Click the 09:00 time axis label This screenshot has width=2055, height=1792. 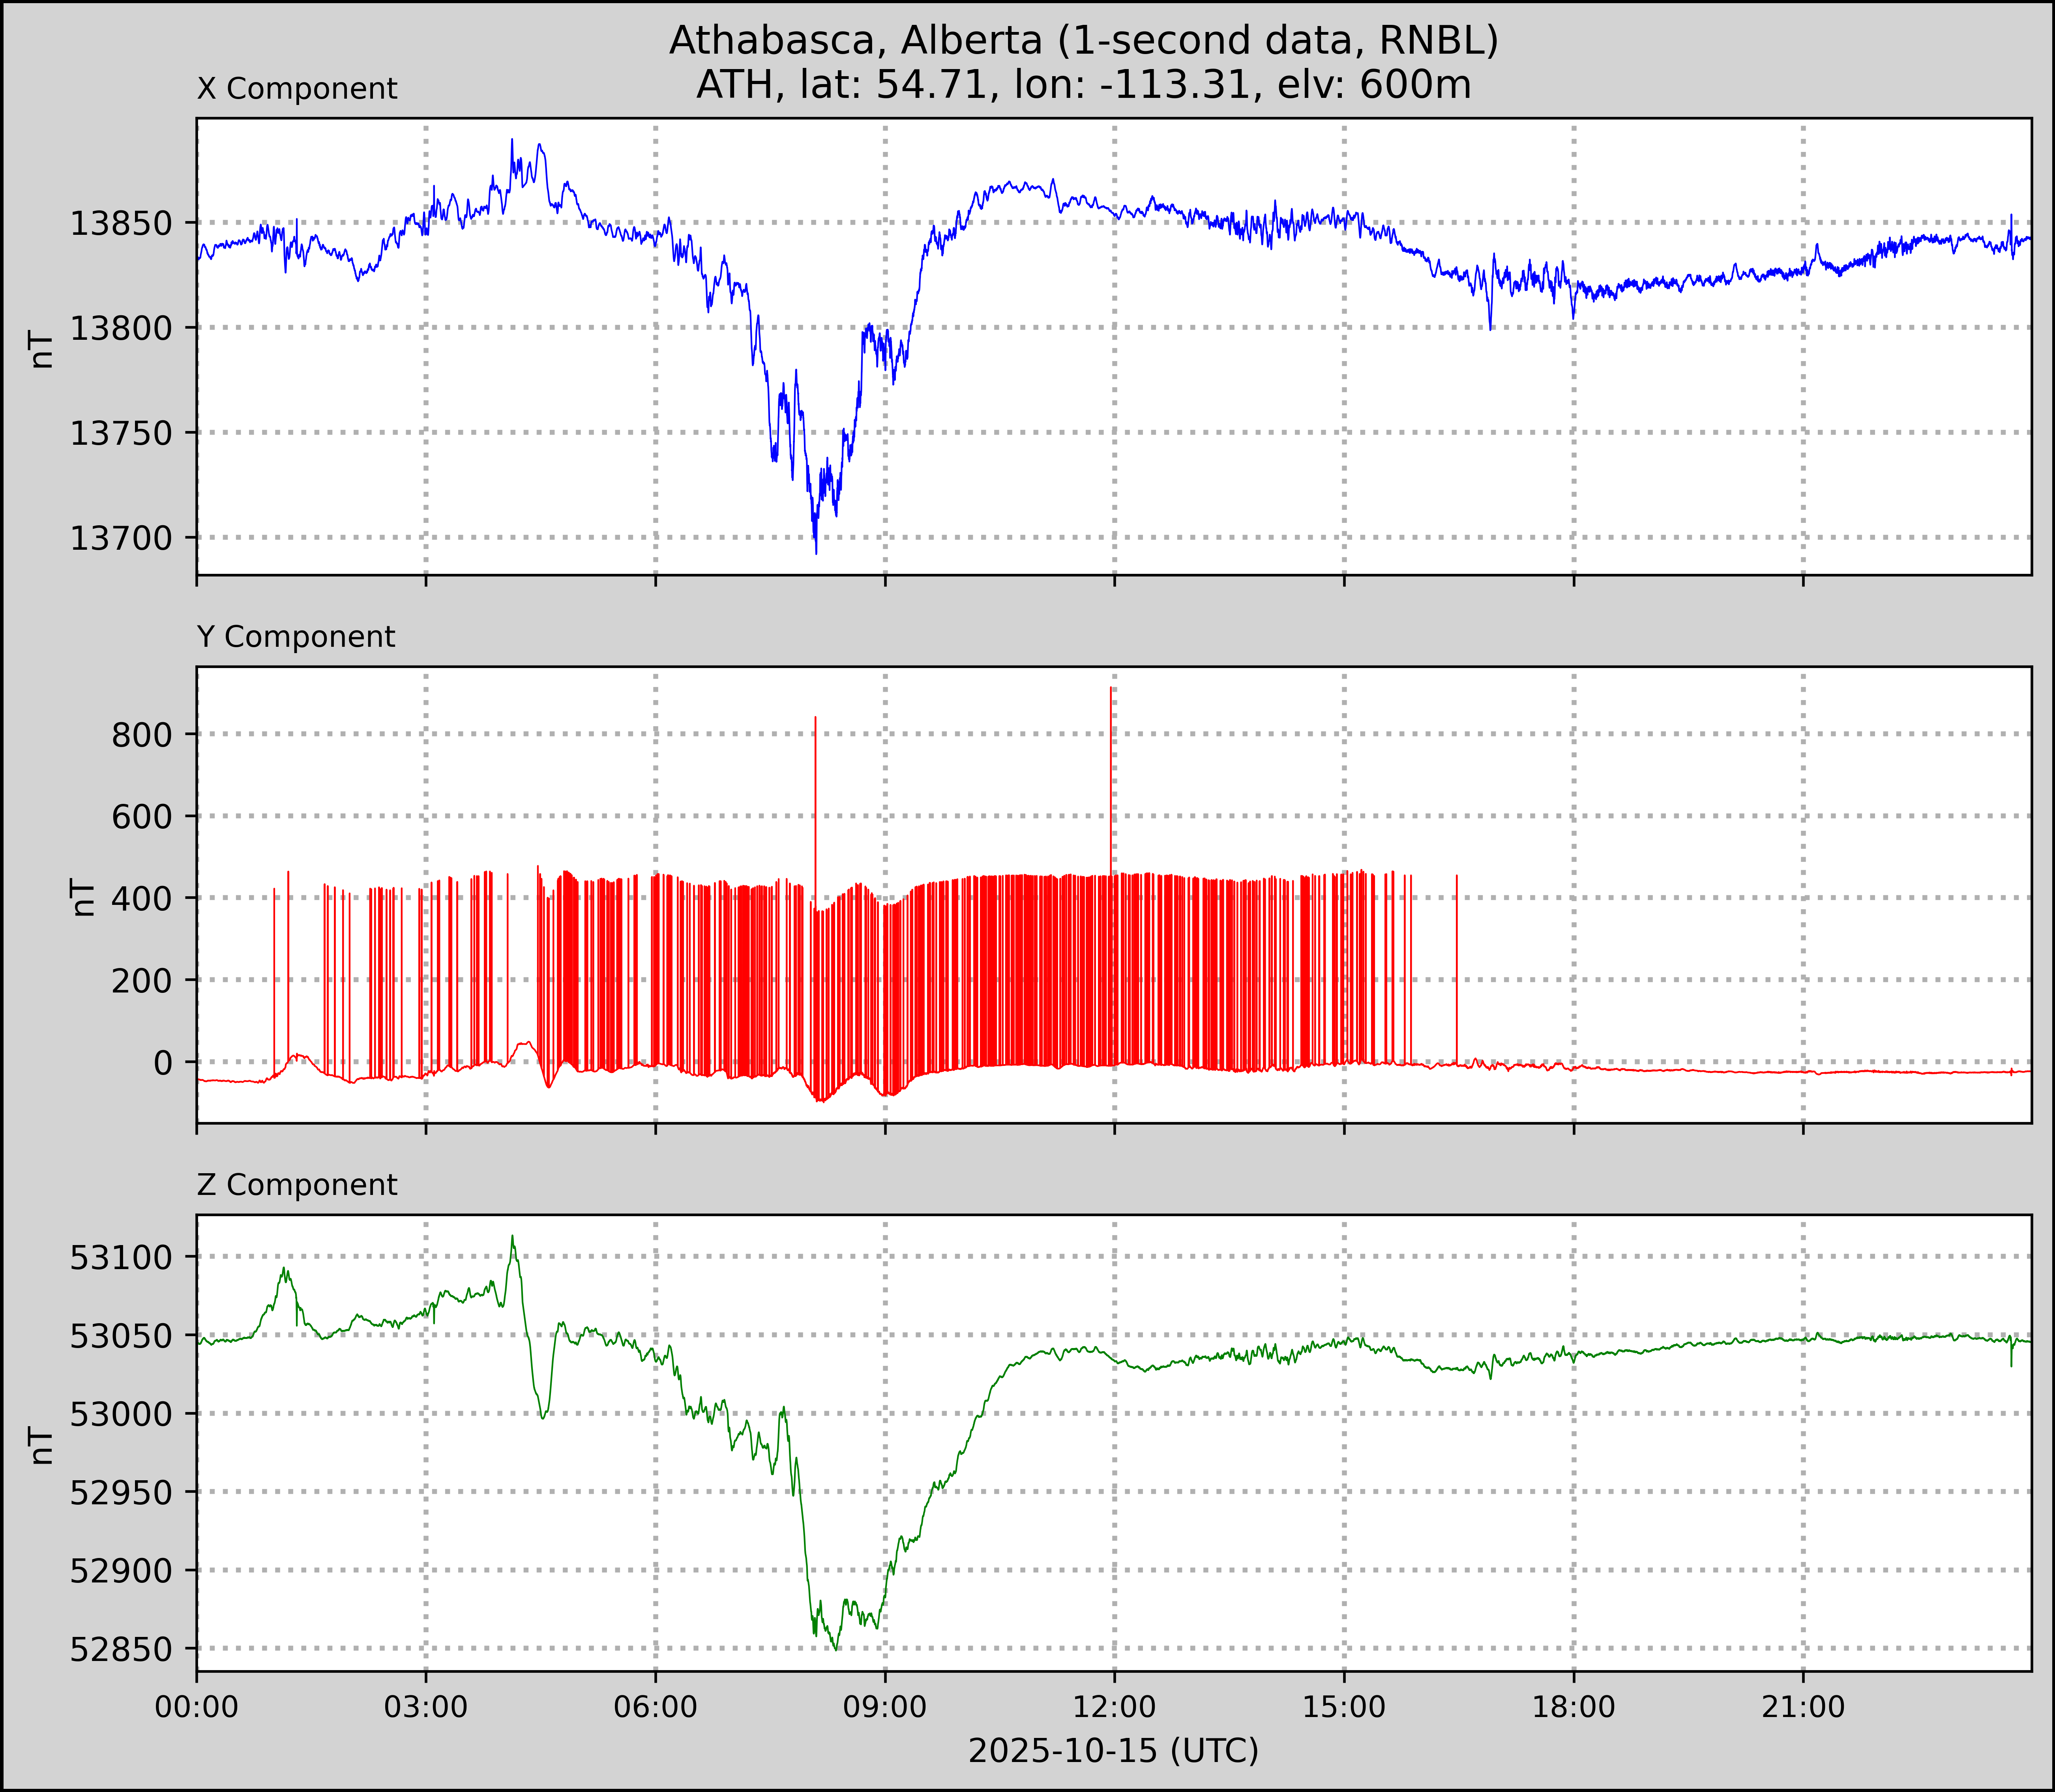885,1706
